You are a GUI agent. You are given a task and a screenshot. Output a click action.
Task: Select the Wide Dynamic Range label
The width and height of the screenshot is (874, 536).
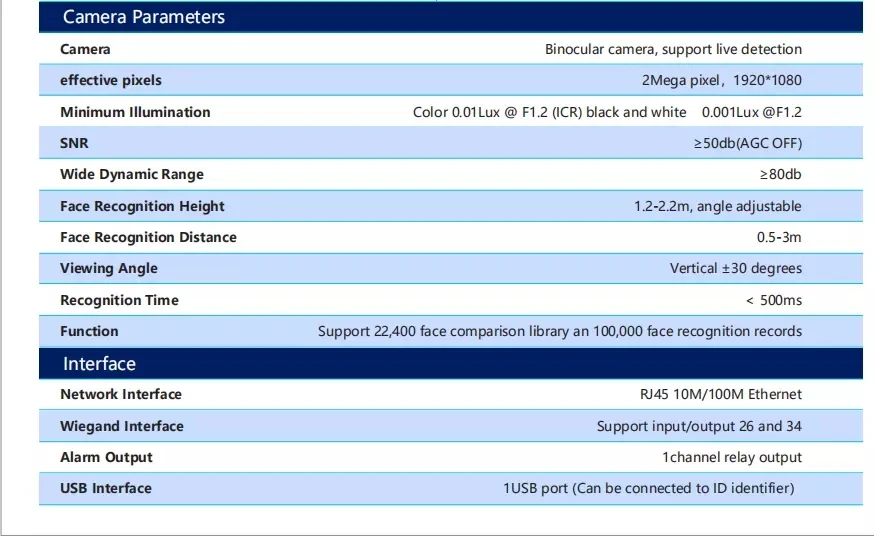[131, 174]
